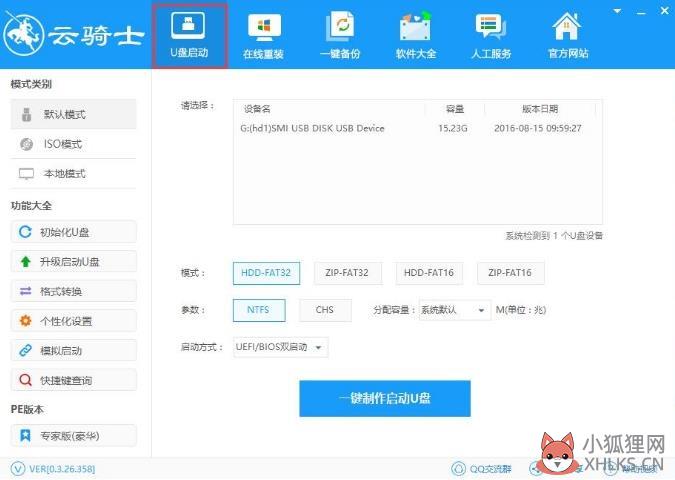Open 快捷键查询 function
Viewport: 675px width, 480px height.
coord(73,380)
